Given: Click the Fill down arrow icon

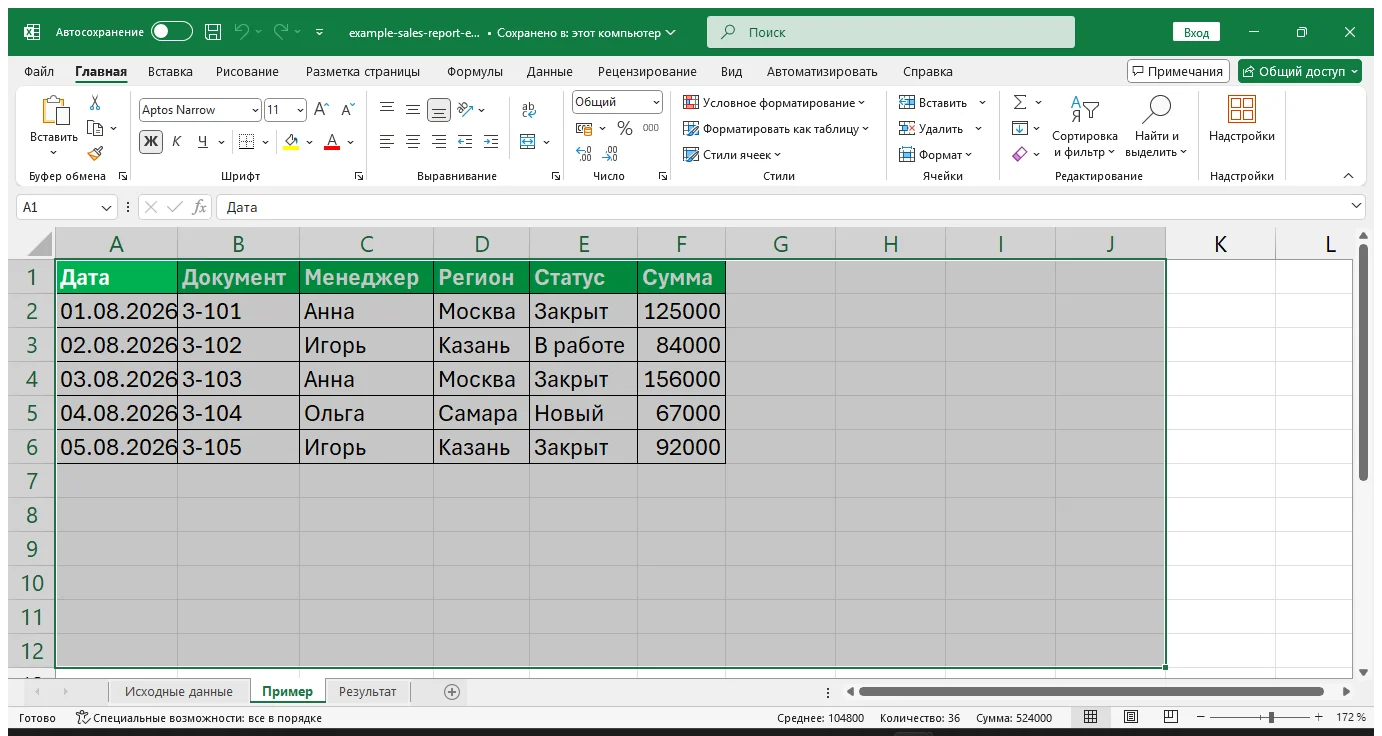Looking at the screenshot, I should 1020,128.
